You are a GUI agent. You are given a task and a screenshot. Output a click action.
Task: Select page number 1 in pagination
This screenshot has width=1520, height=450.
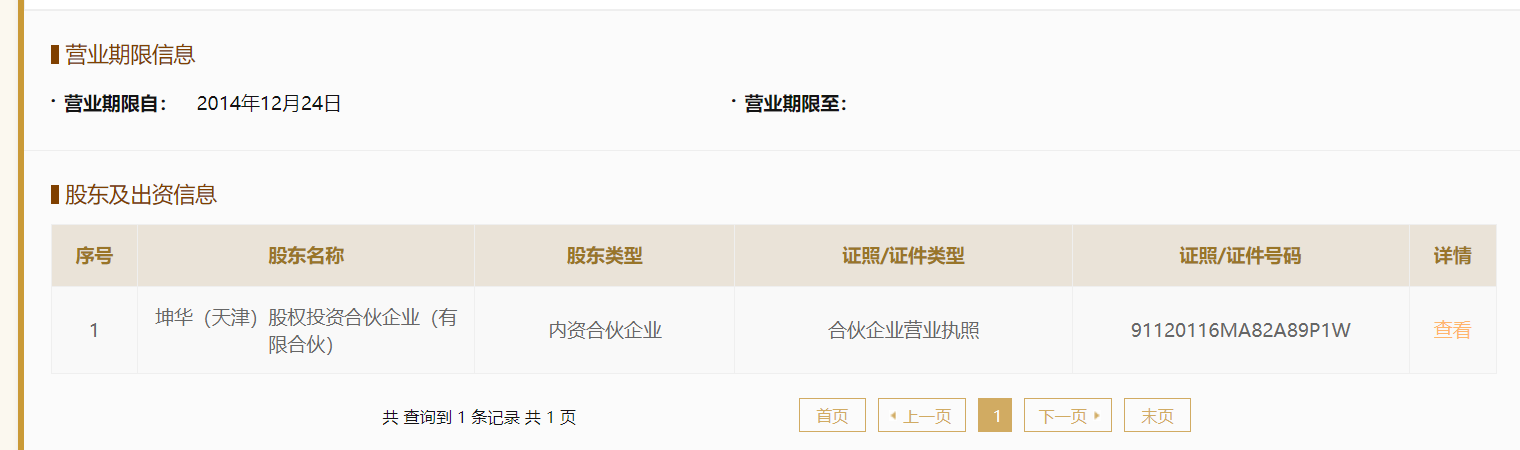pos(995,416)
